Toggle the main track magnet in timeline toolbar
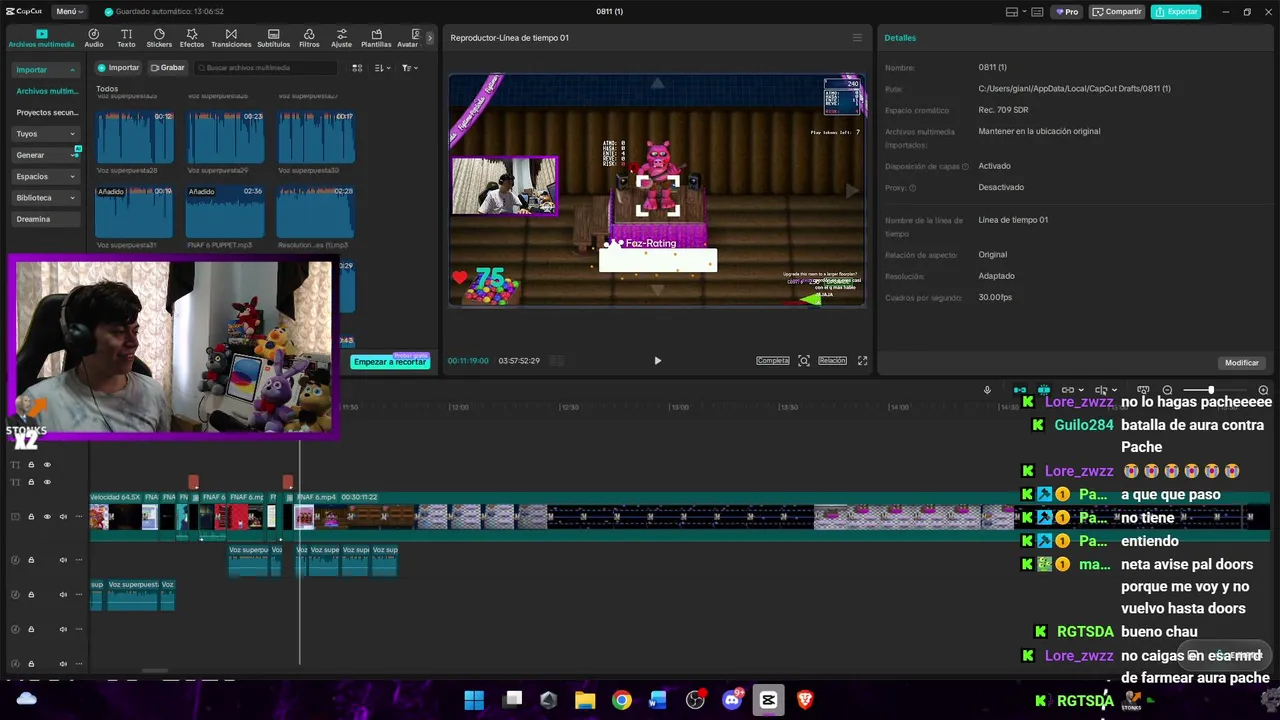1280x720 pixels. [1020, 390]
